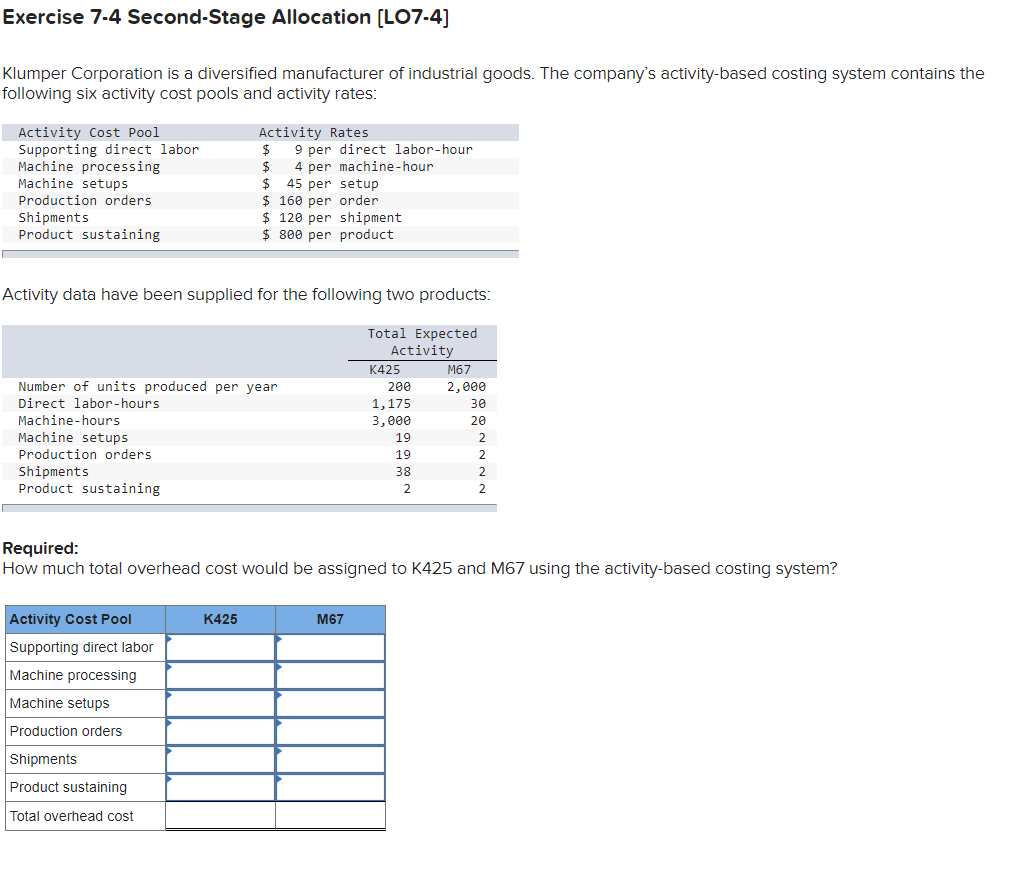Click the '$ 160 per order' rate
Screen dimensions: 1013x877
tap(320, 200)
